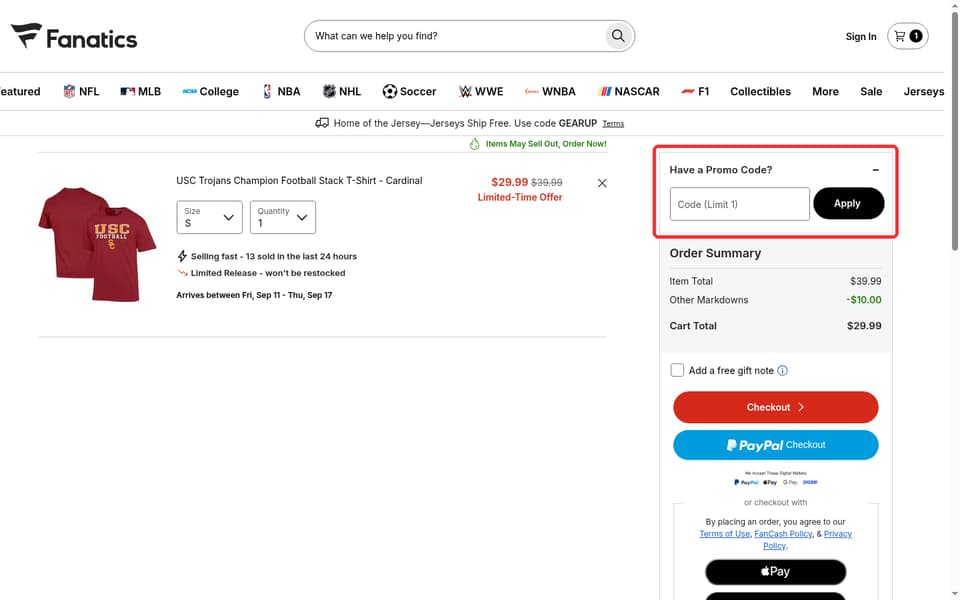
Task: Click the Other Markdowns -$10.00 value
Action: tap(864, 300)
